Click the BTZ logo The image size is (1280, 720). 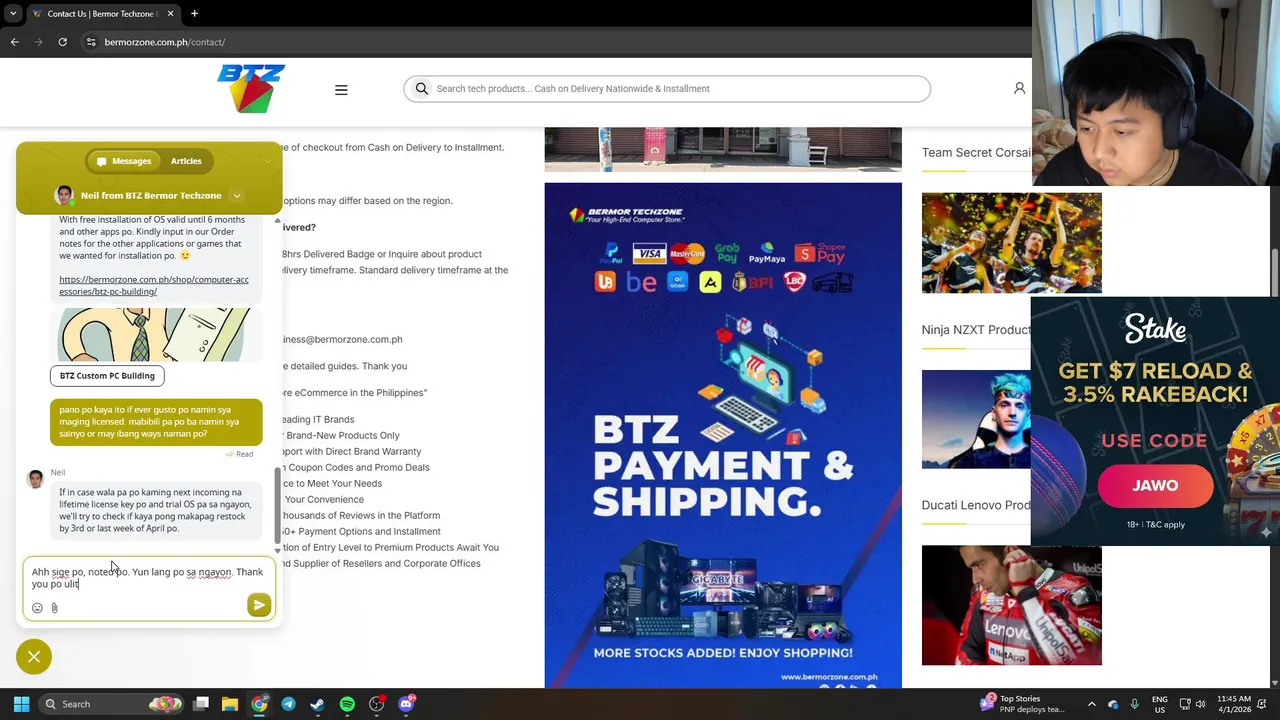click(251, 88)
